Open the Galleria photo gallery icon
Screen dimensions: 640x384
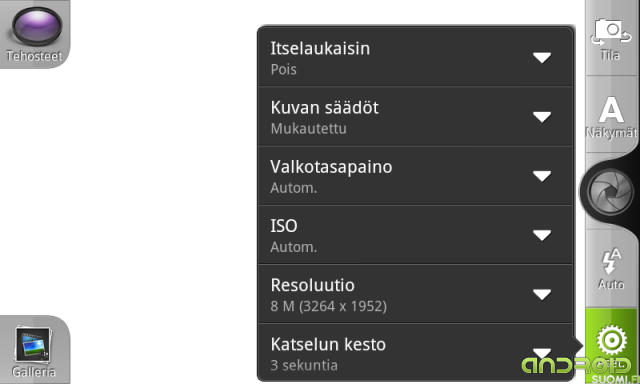pos(33,345)
